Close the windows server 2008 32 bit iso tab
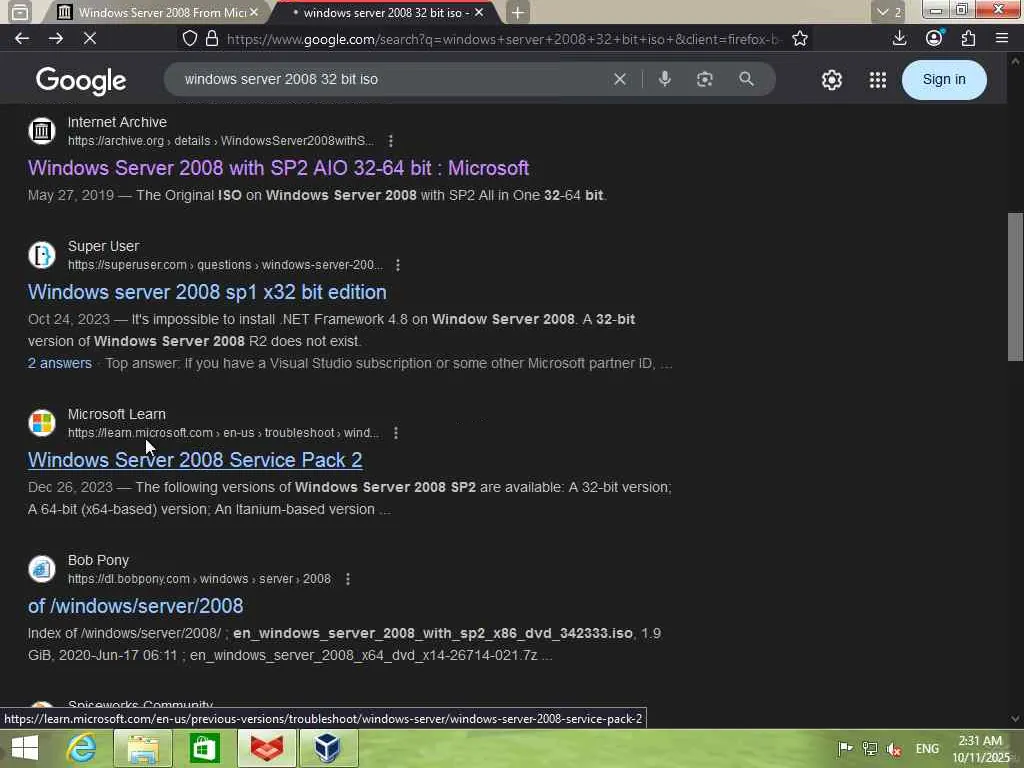The height and width of the screenshot is (768, 1024). point(479,12)
